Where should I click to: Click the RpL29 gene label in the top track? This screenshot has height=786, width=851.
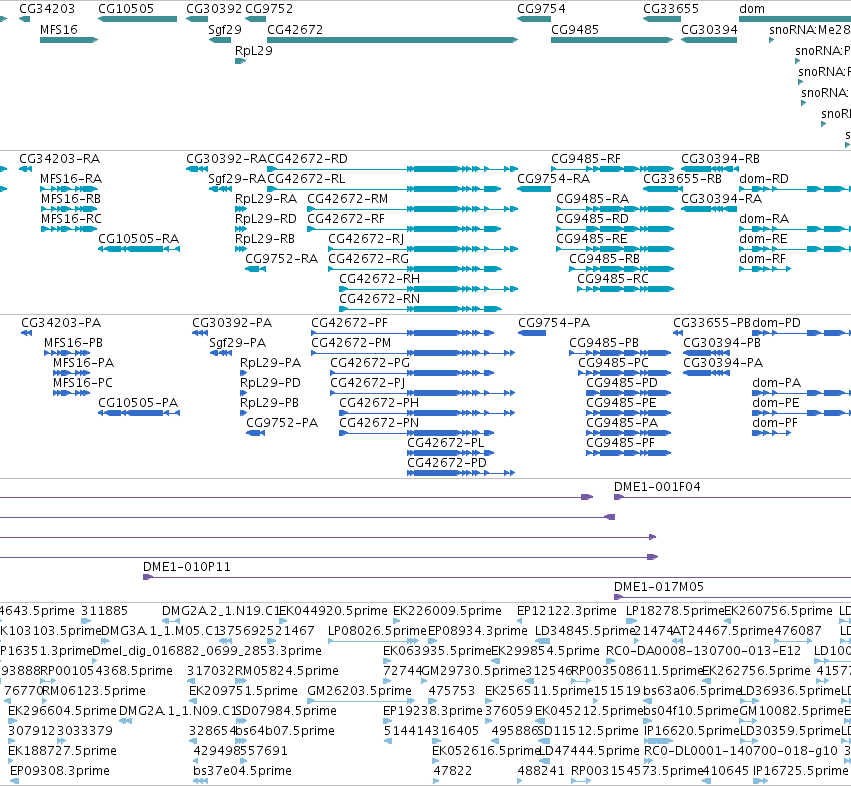tap(253, 50)
